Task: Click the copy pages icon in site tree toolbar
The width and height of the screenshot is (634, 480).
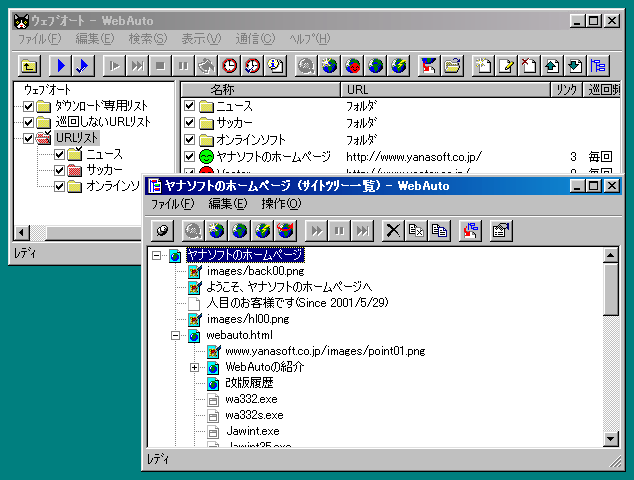Action: coord(440,231)
